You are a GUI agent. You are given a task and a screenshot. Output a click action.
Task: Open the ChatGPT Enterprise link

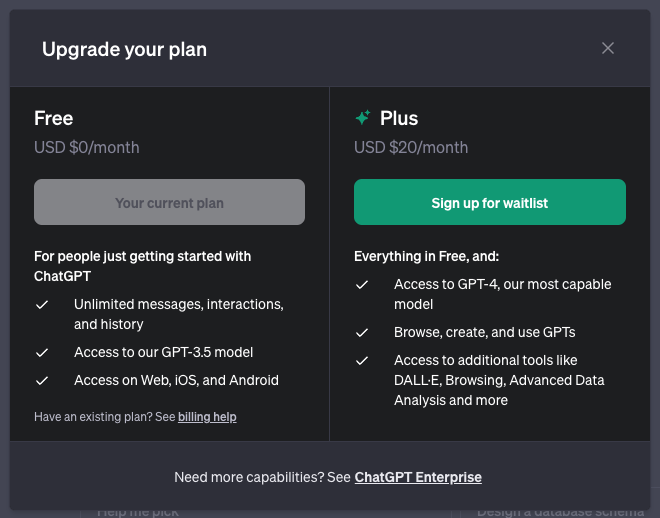pos(418,477)
